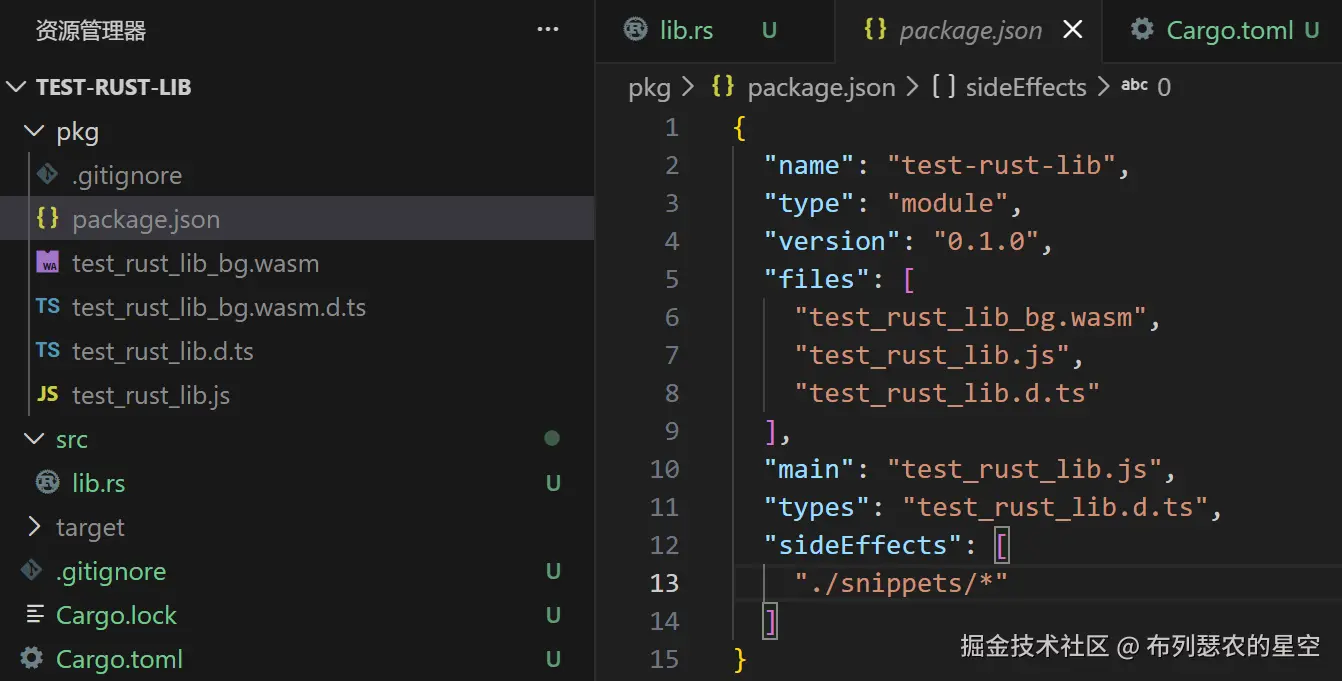Image resolution: width=1342 pixels, height=681 pixels.
Task: Click line number 10 in the gutter
Action: click(x=664, y=469)
